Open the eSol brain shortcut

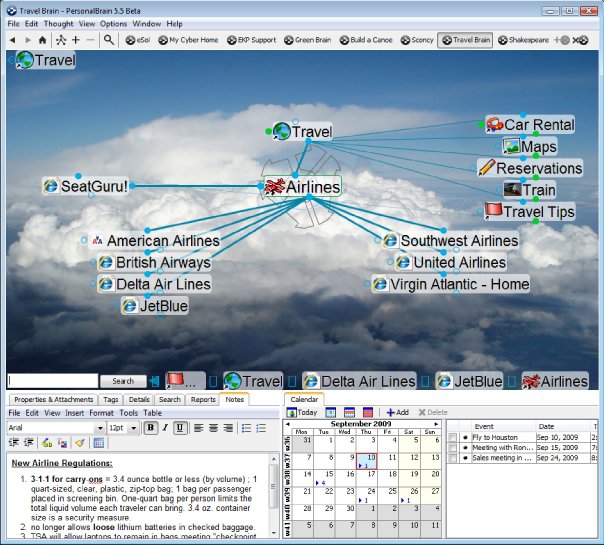point(138,40)
